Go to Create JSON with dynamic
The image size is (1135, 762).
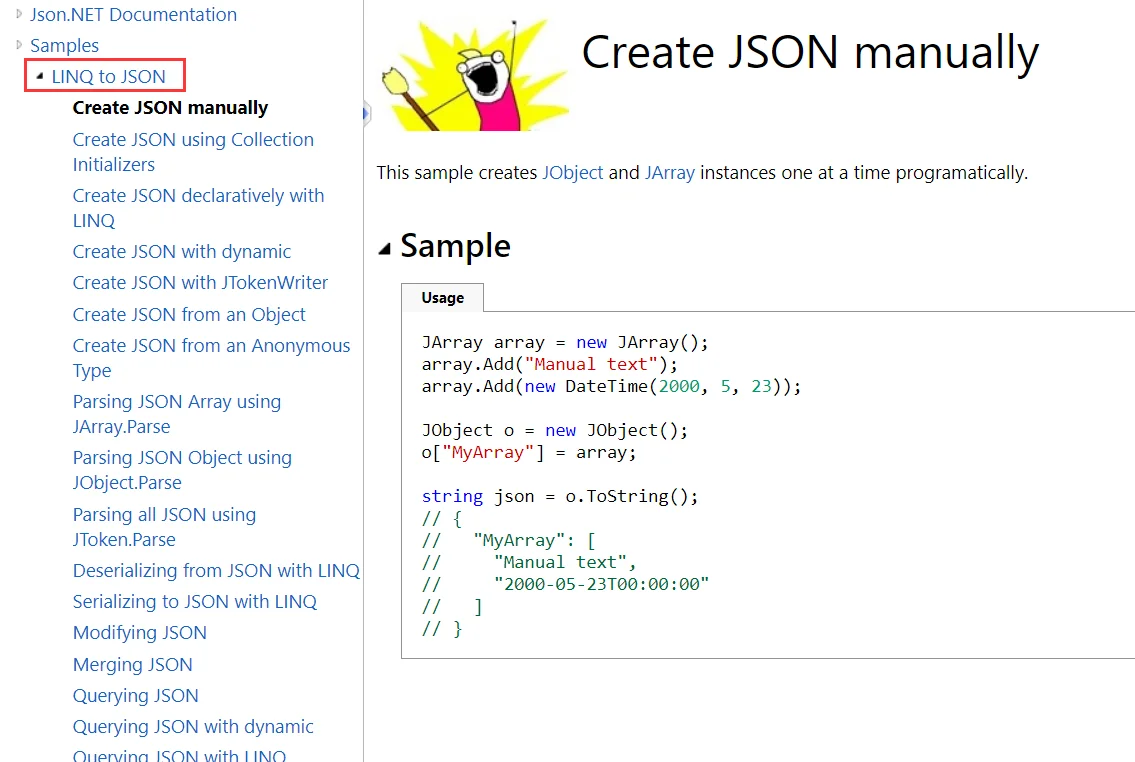(182, 251)
